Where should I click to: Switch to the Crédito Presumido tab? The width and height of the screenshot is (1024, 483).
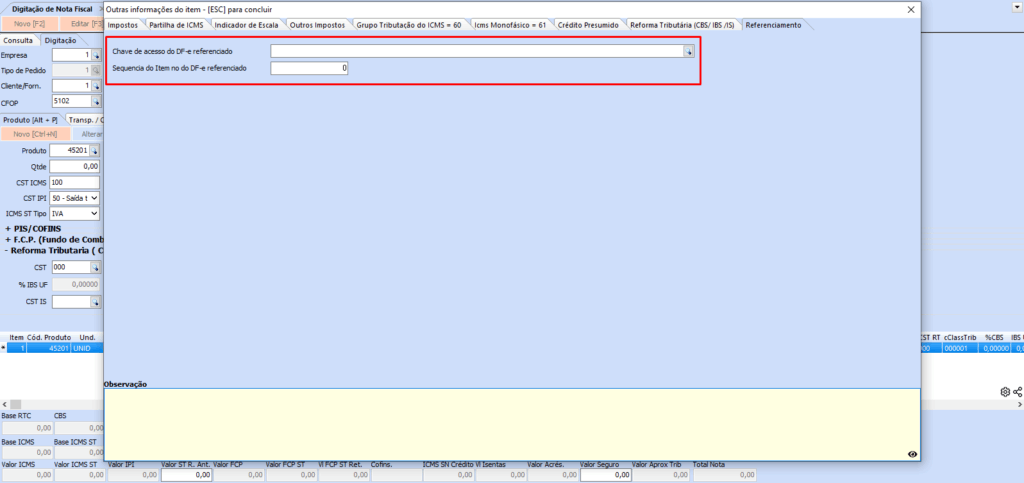click(588, 24)
